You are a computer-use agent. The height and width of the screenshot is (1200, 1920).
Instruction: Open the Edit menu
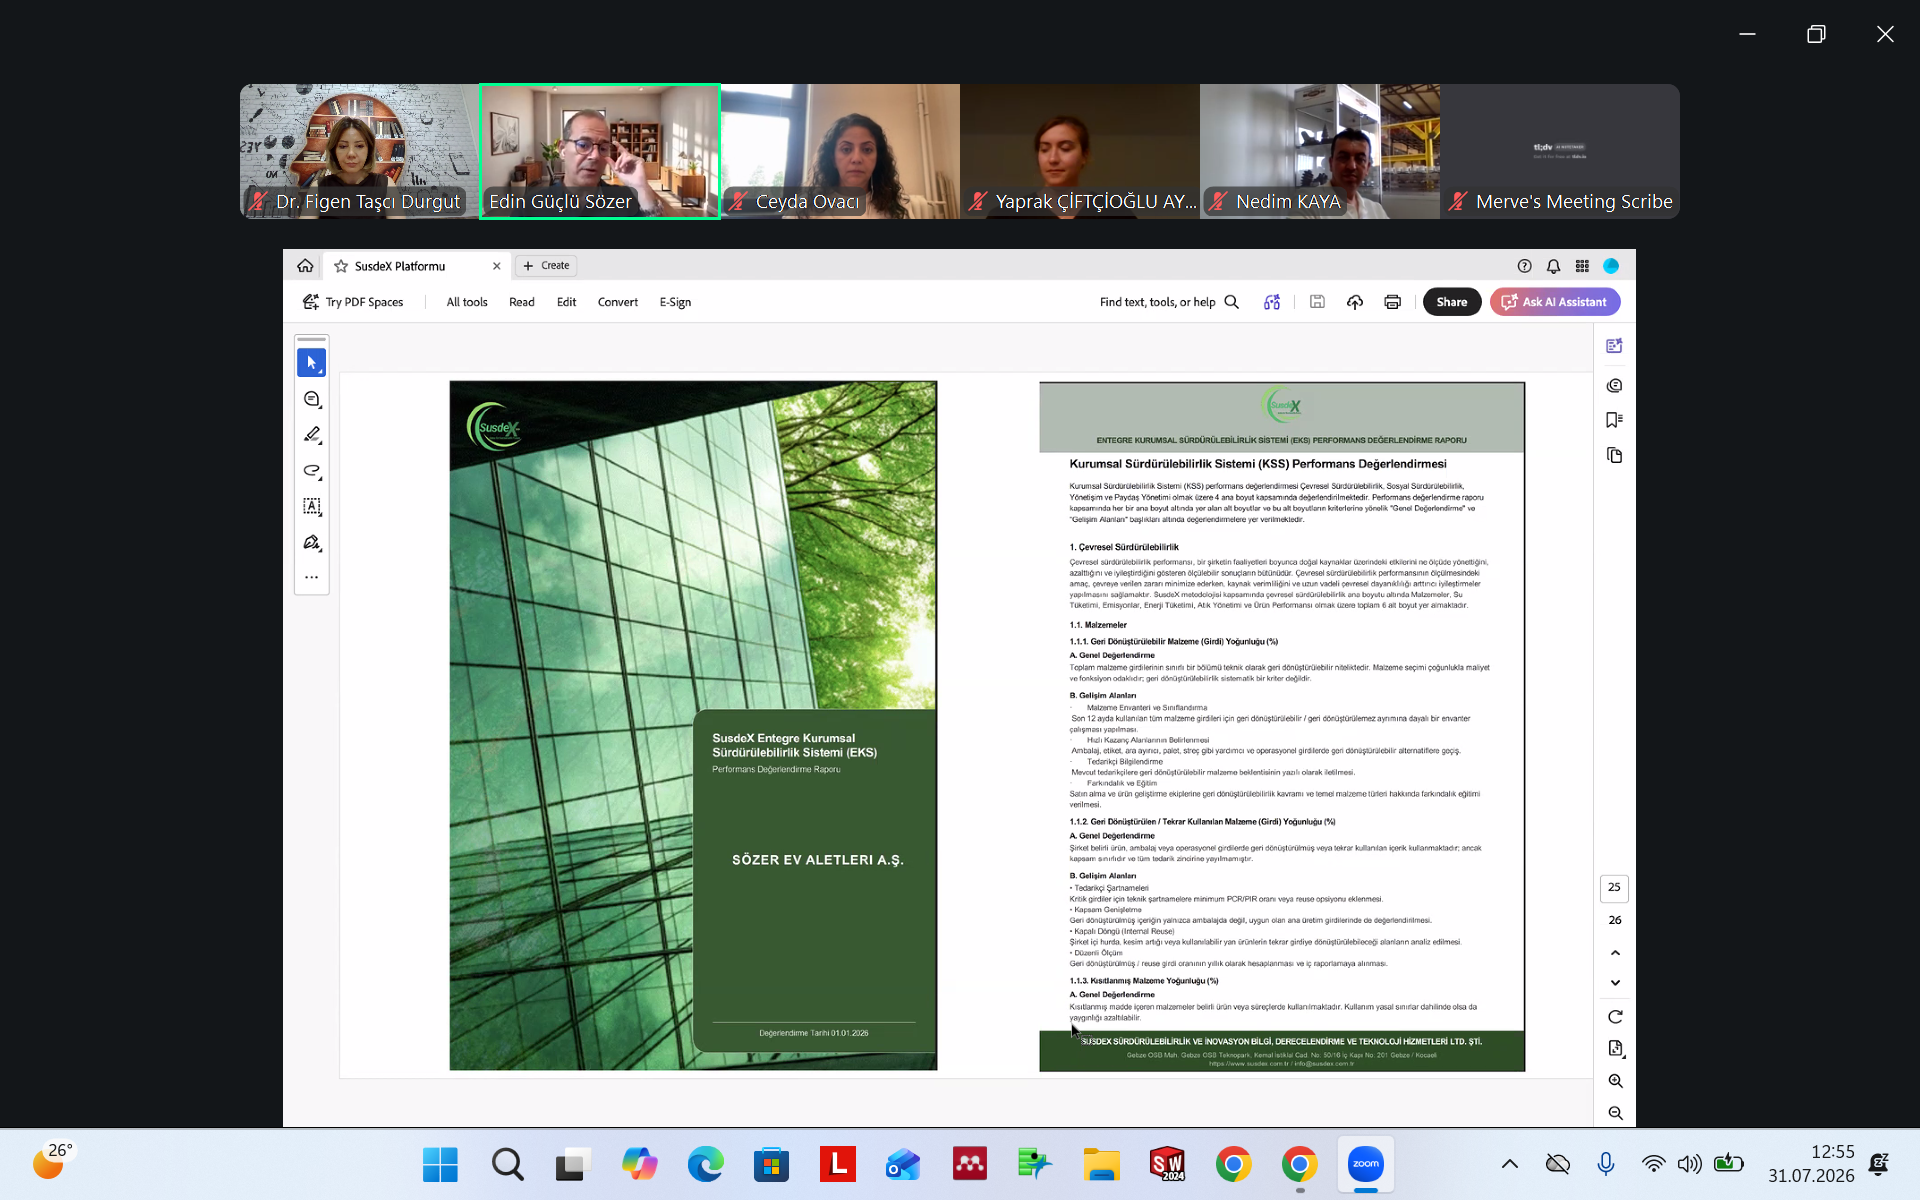pos(566,302)
